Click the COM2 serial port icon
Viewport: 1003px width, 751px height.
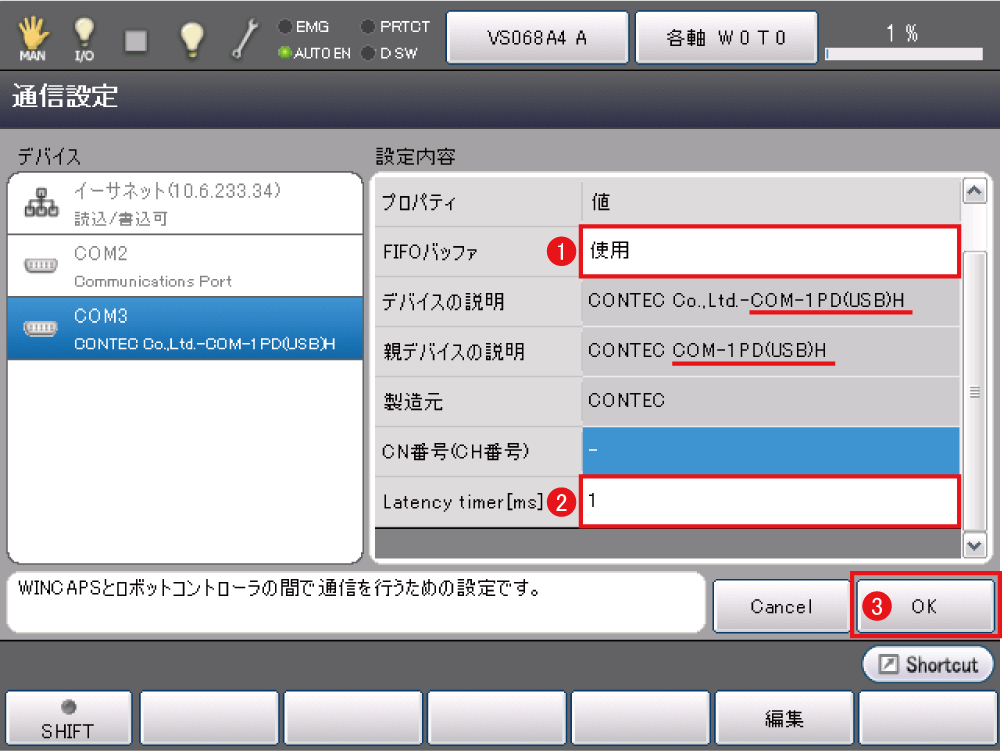(x=39, y=266)
